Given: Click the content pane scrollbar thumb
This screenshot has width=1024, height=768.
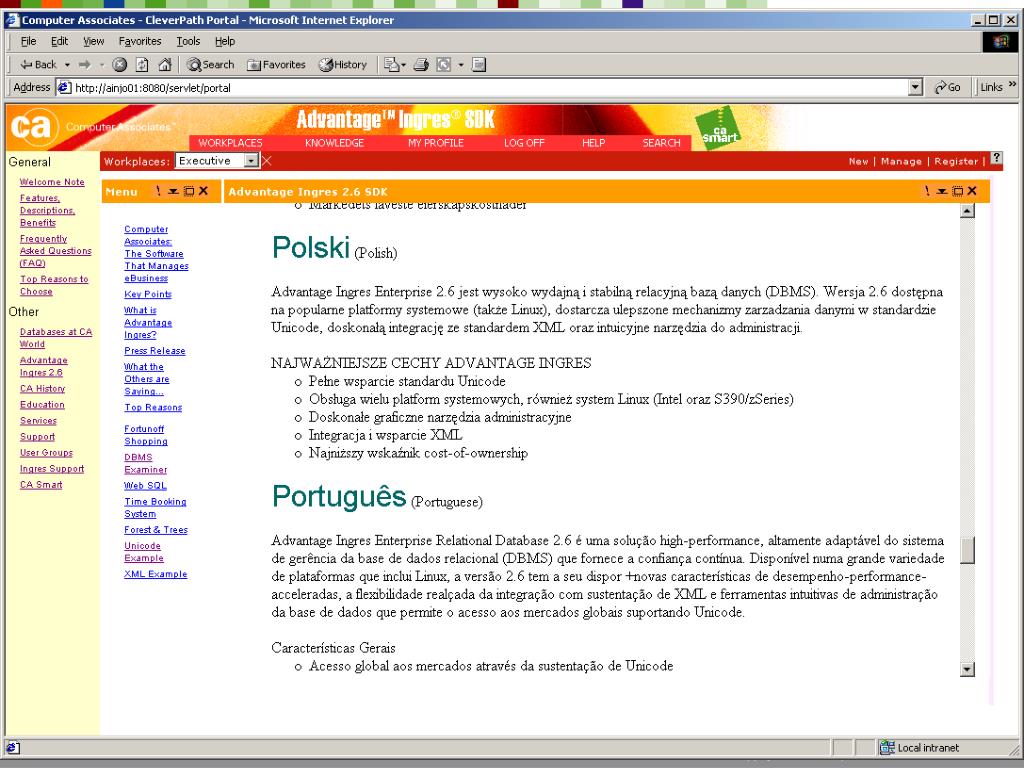Looking at the screenshot, I should coord(967,550).
